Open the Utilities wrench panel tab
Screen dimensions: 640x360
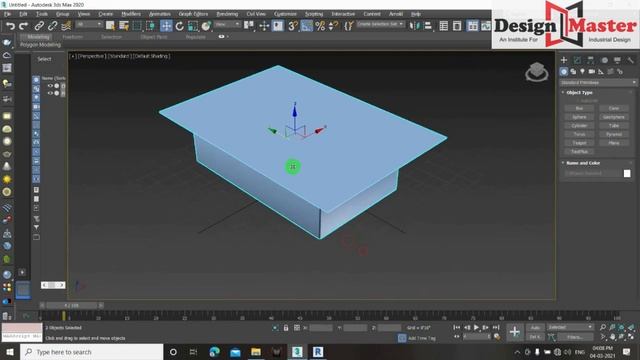point(631,60)
